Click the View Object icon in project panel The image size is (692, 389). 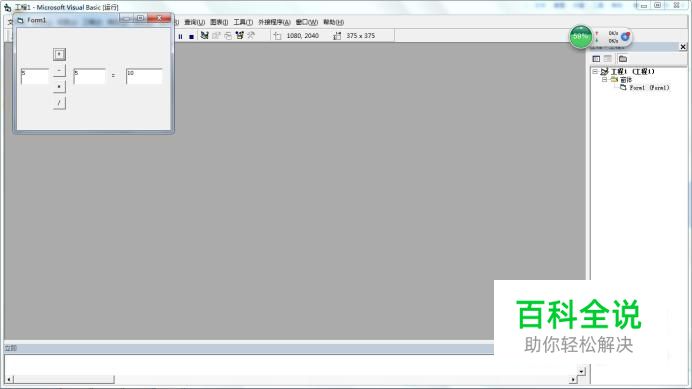pos(608,59)
